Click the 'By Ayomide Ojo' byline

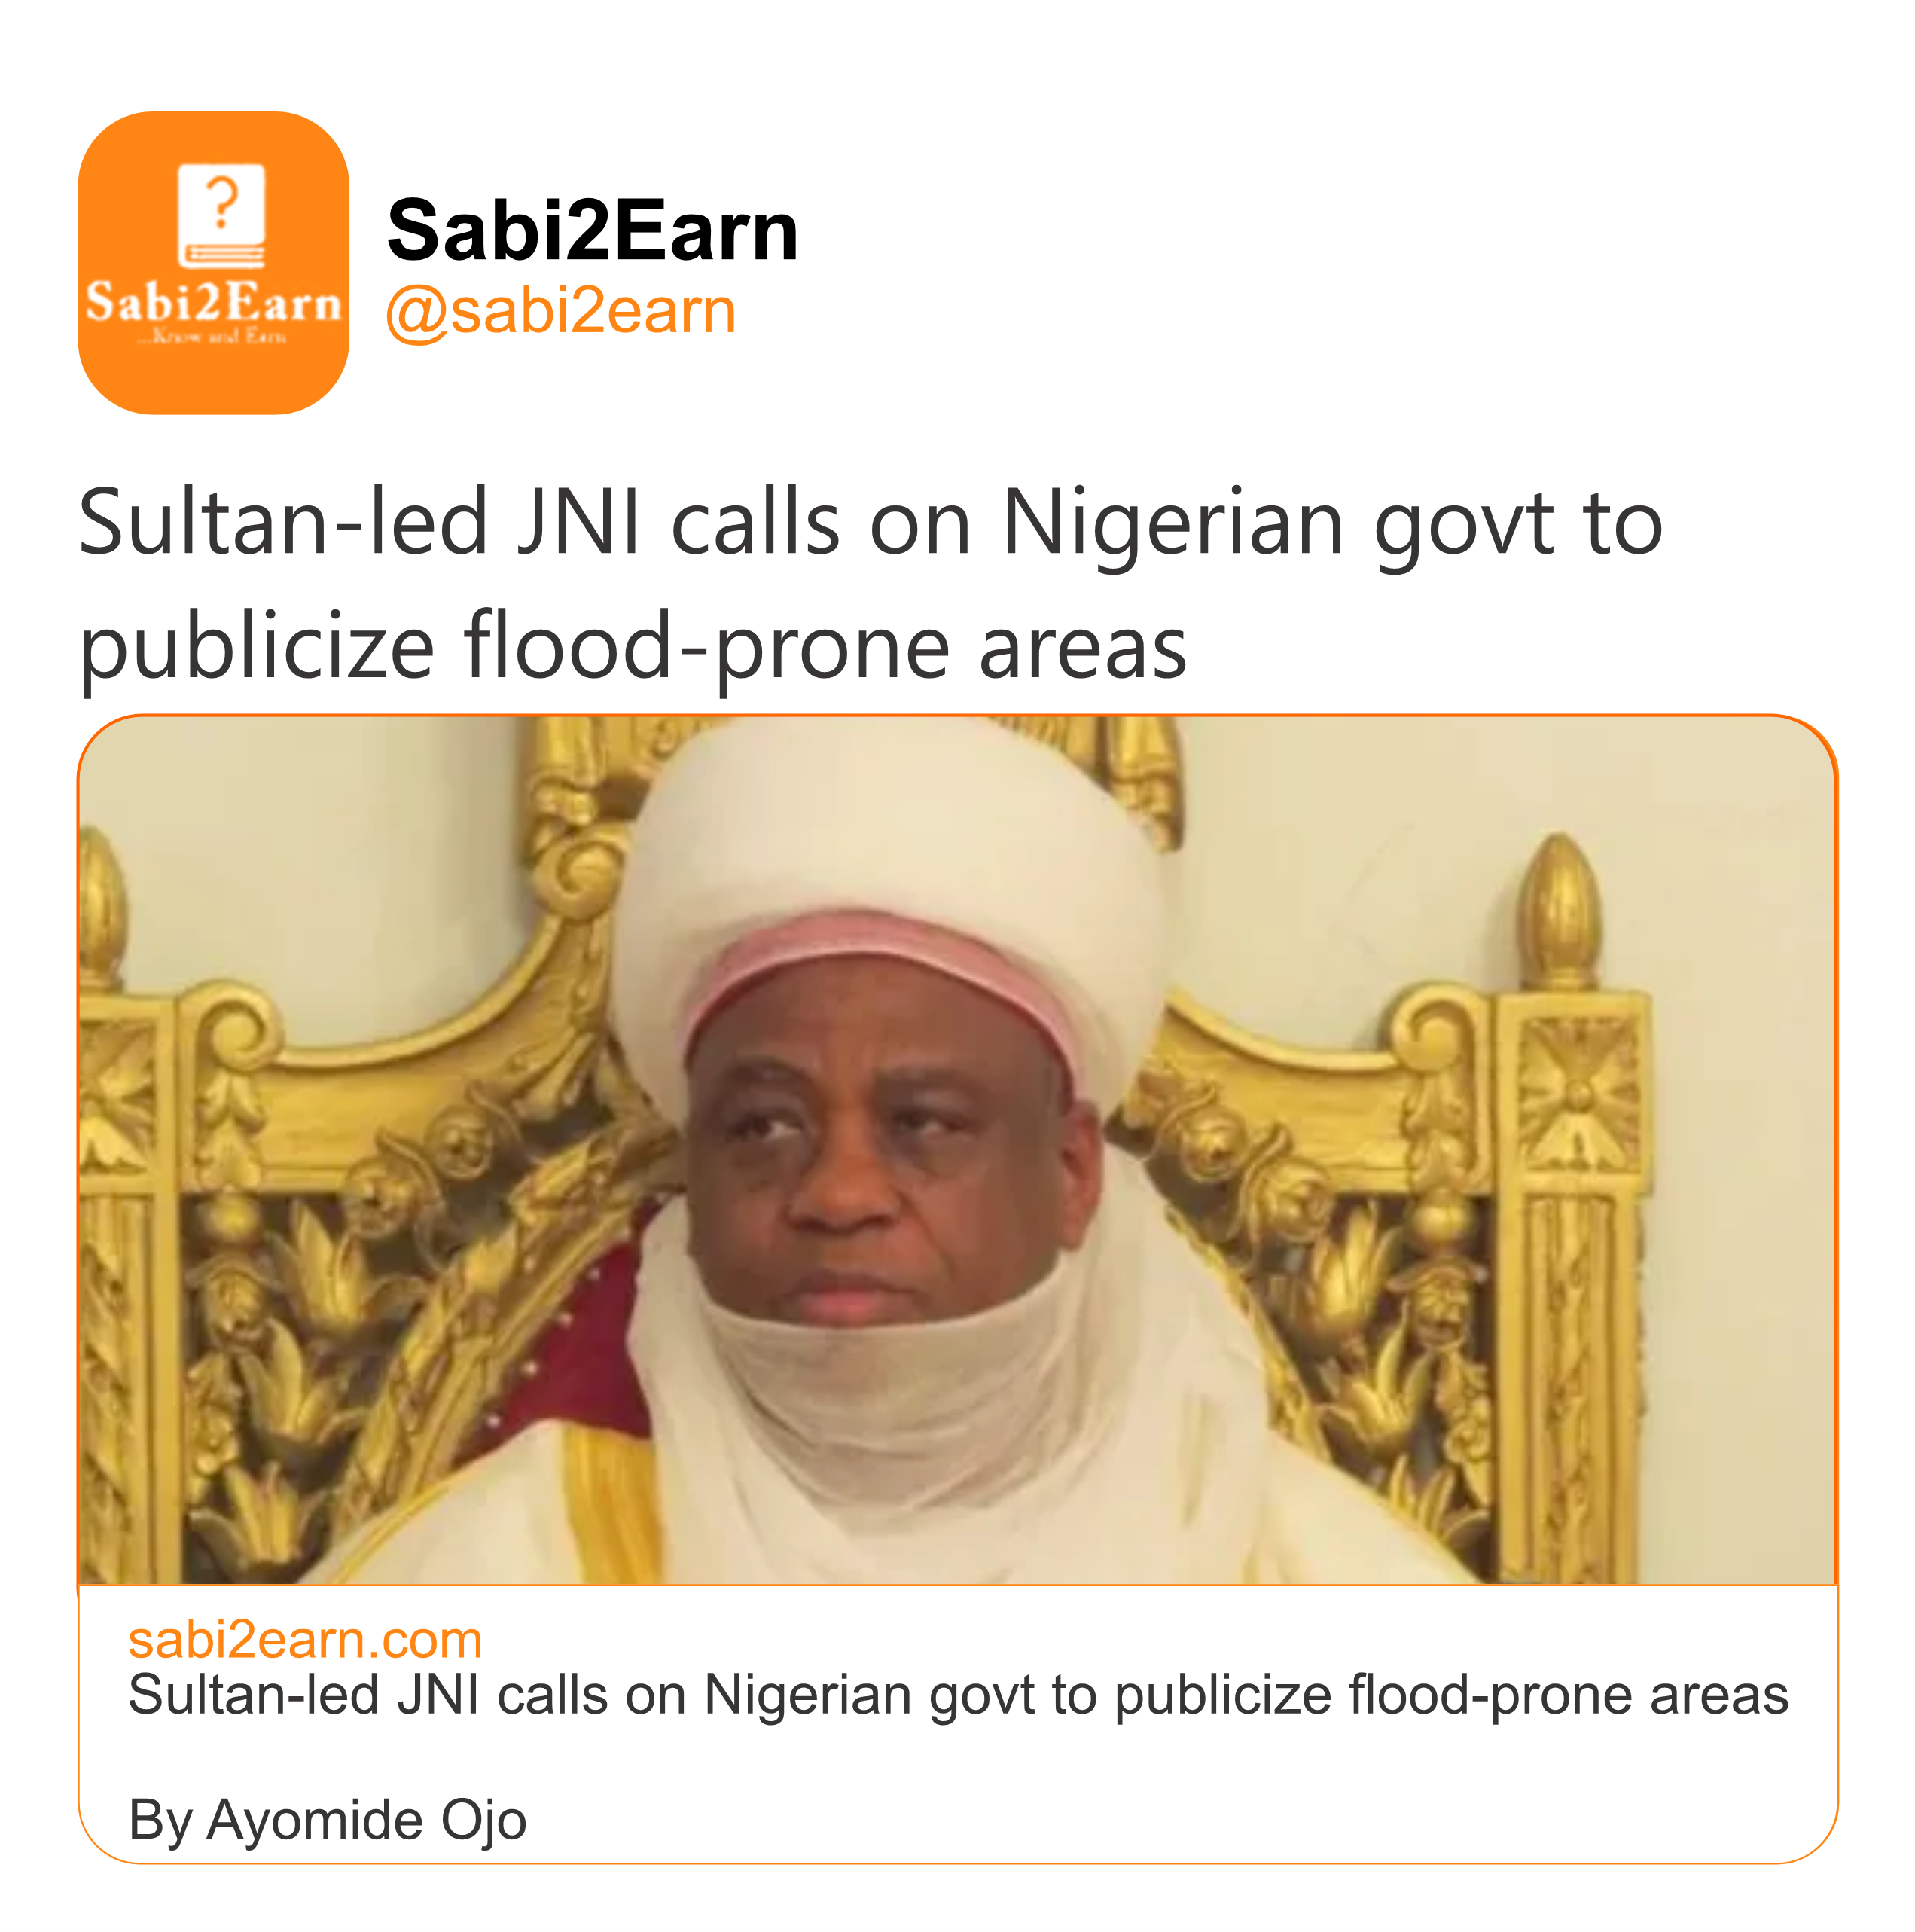(x=327, y=1820)
